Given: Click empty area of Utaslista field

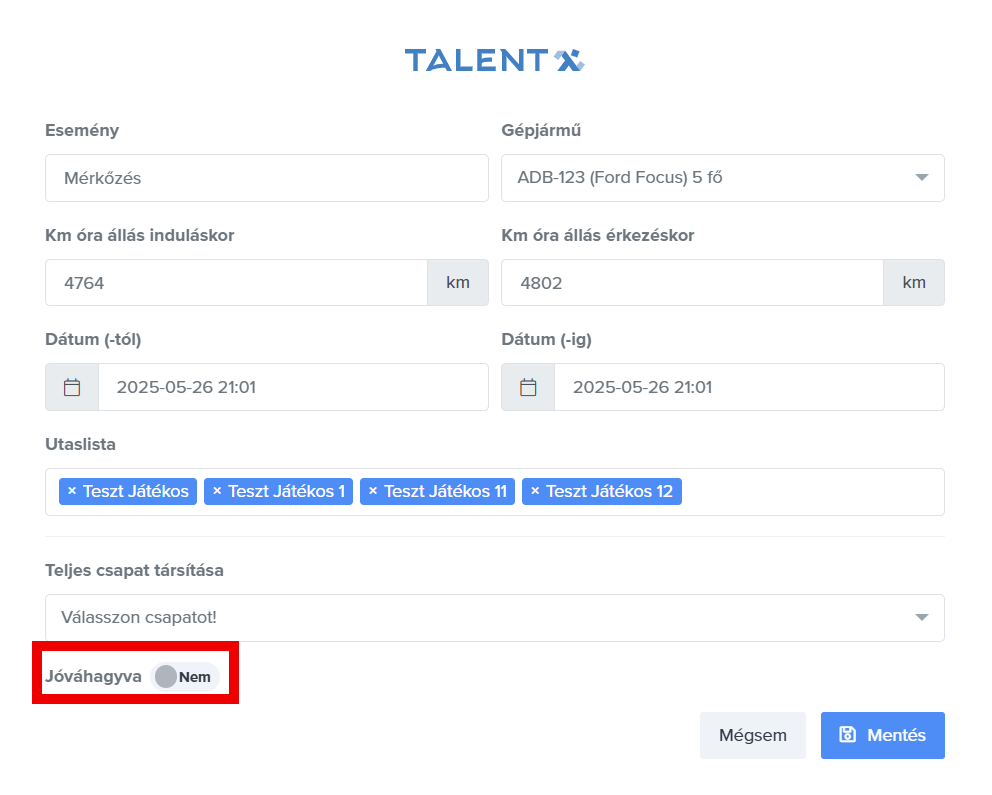Looking at the screenshot, I should pyautogui.click(x=810, y=492).
